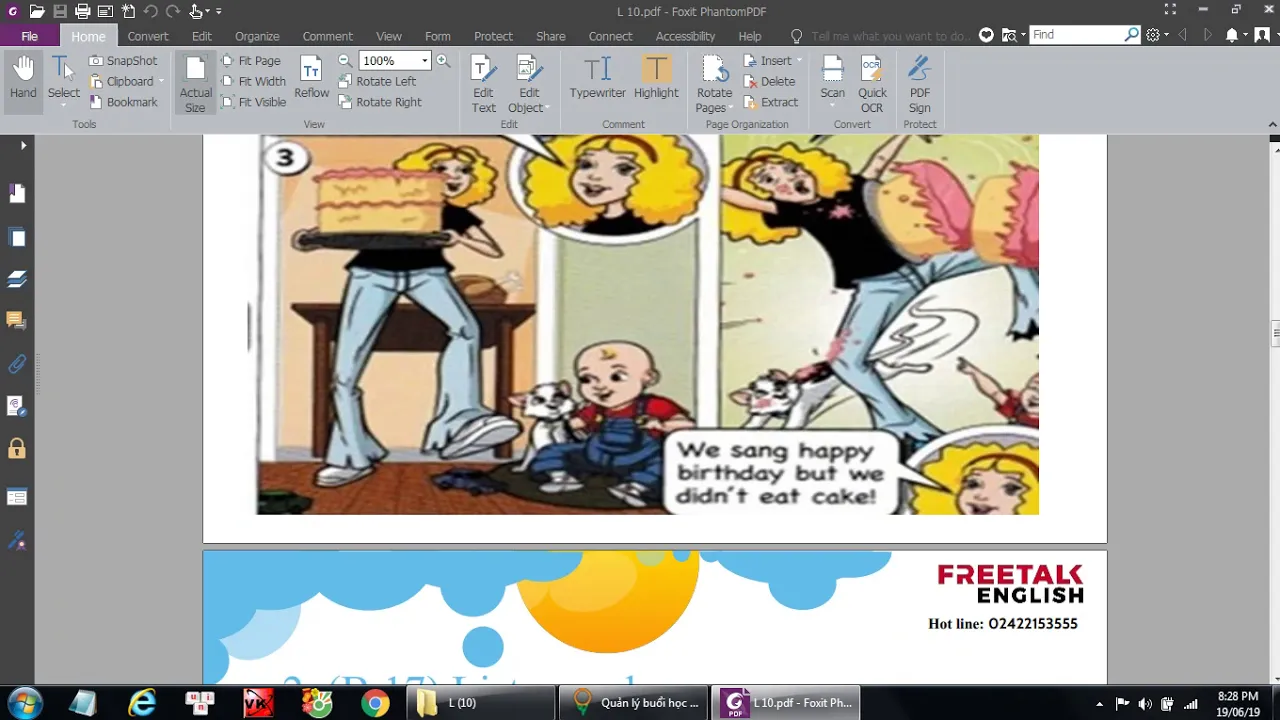Open the L (10) folder taskbar button
The width and height of the screenshot is (1280, 720).
481,703
